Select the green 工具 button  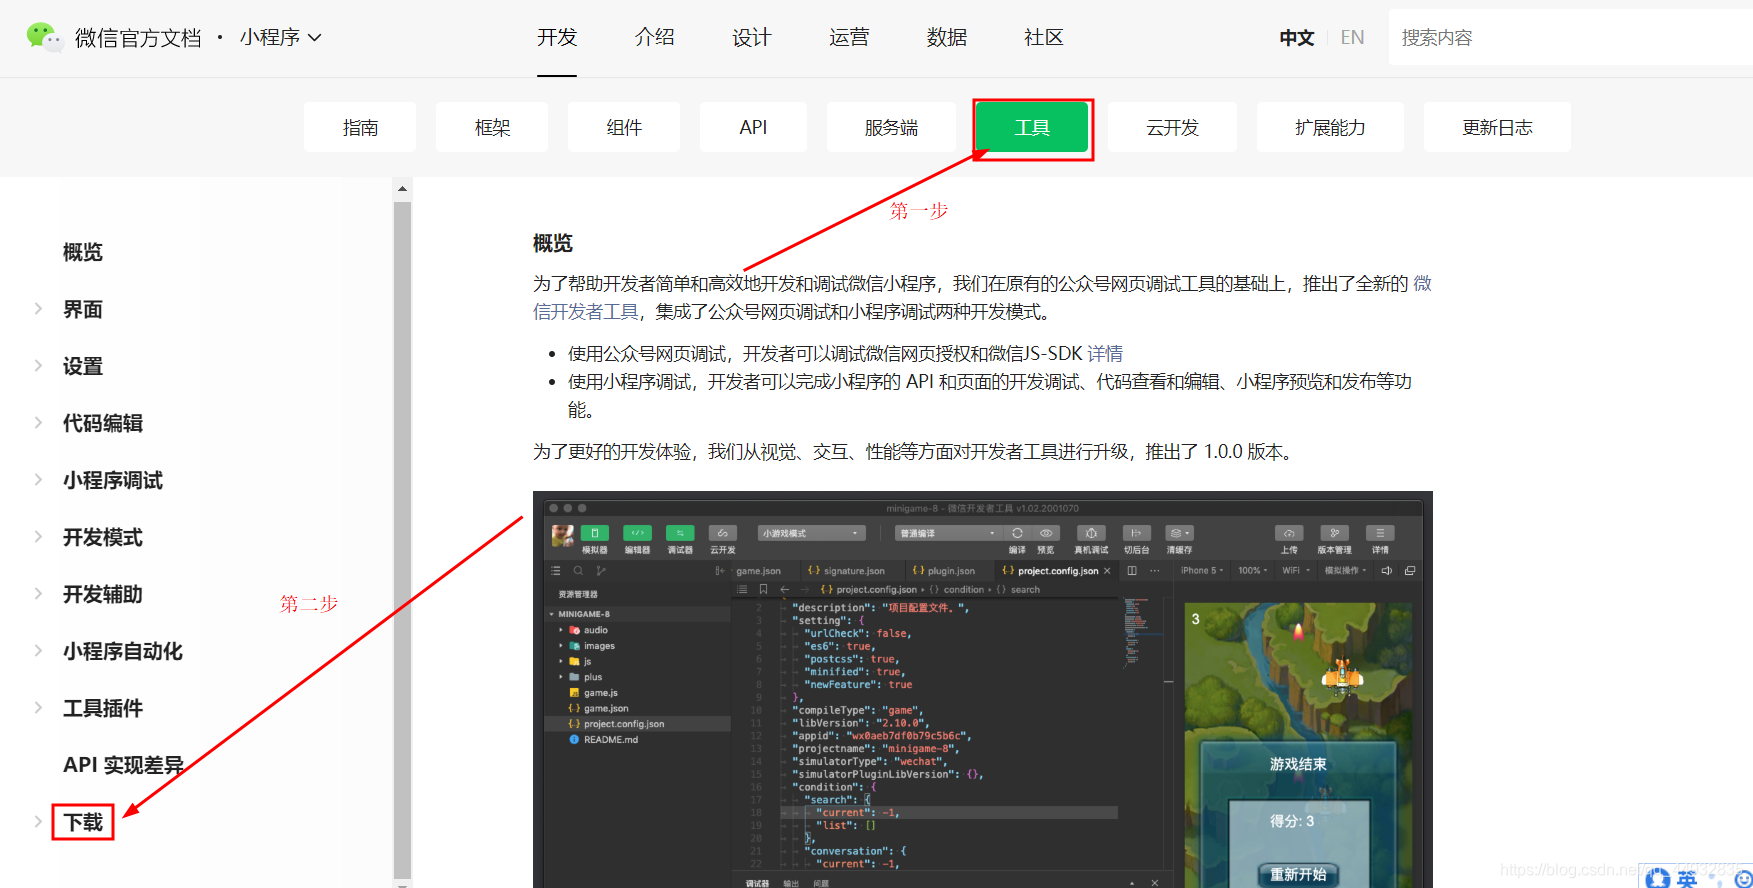(x=1032, y=127)
